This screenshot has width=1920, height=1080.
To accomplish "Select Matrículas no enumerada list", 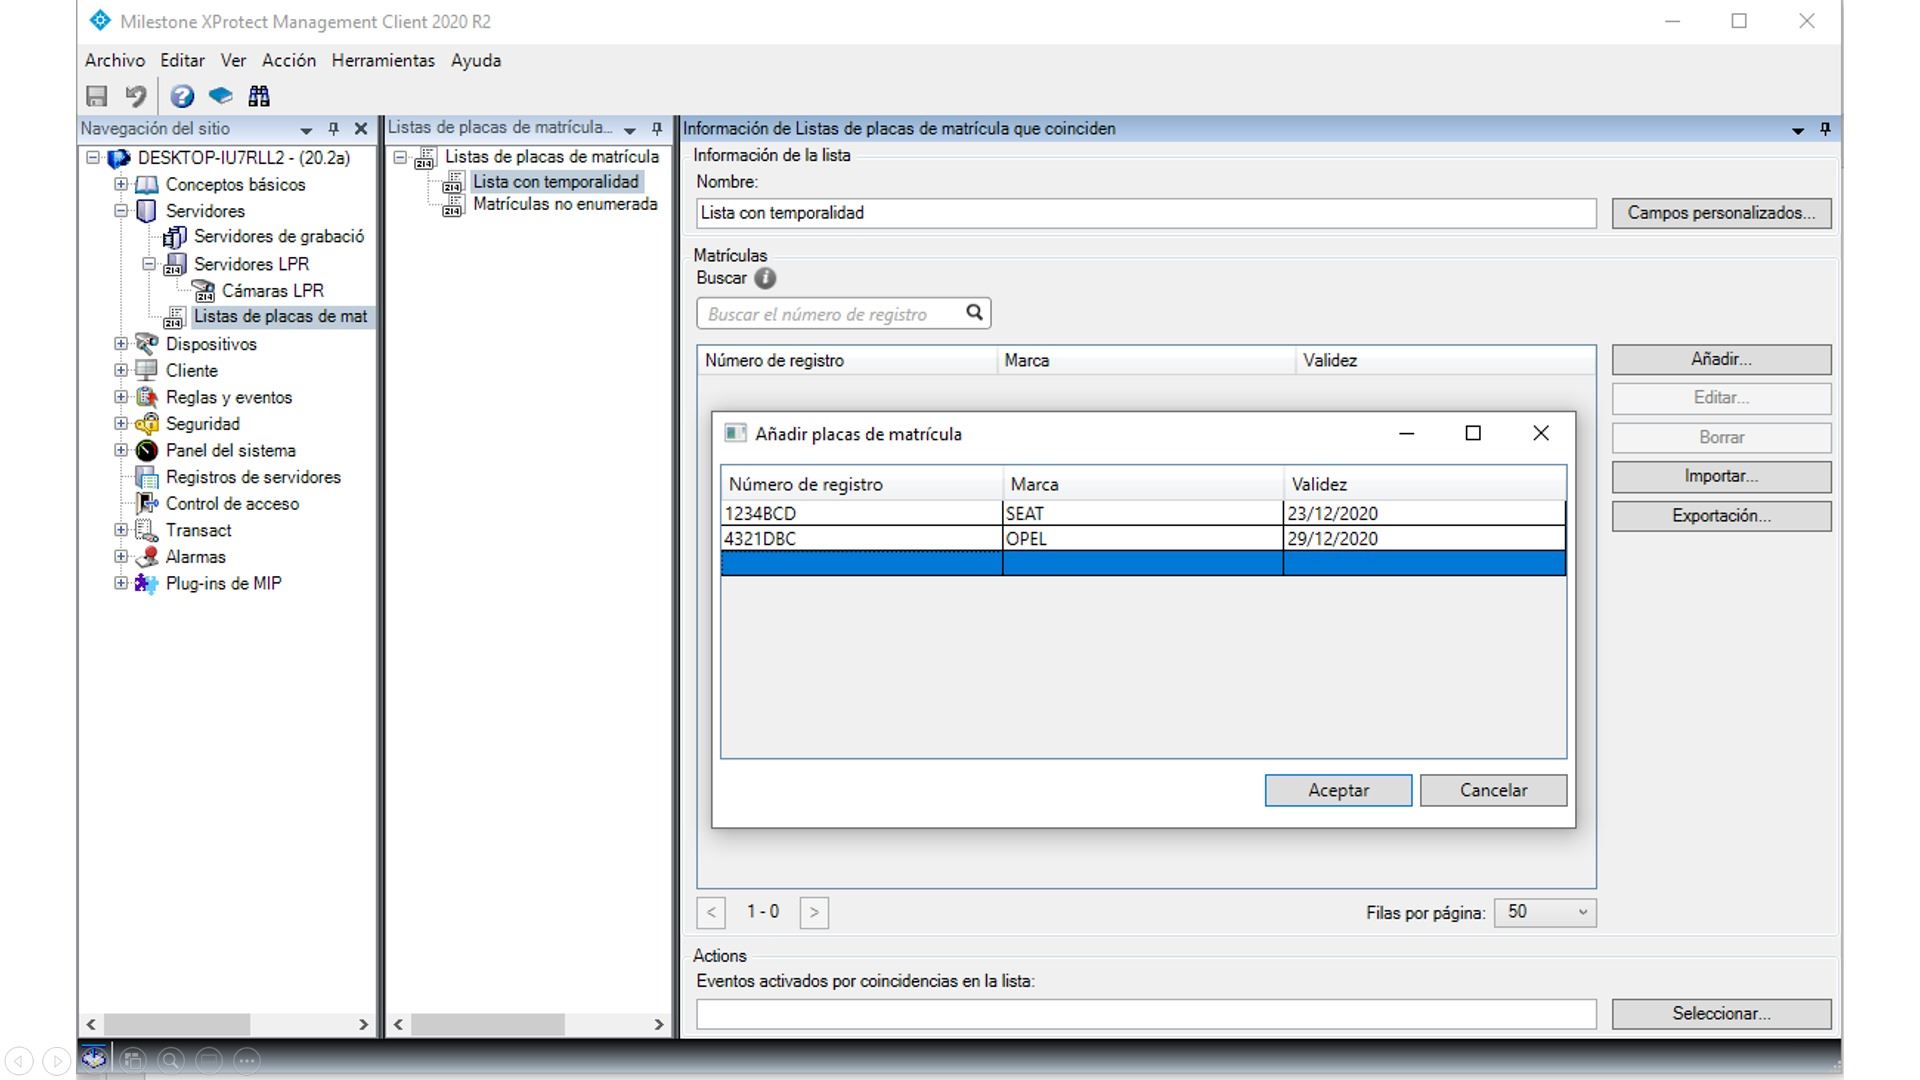I will point(565,204).
